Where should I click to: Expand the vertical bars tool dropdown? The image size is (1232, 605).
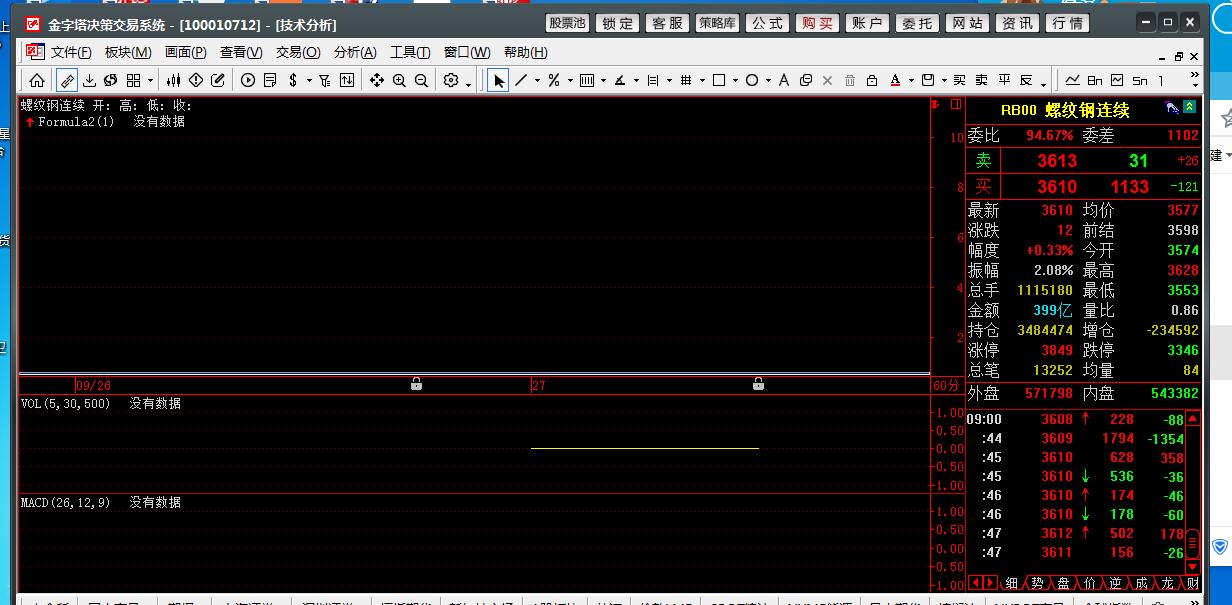click(x=603, y=81)
